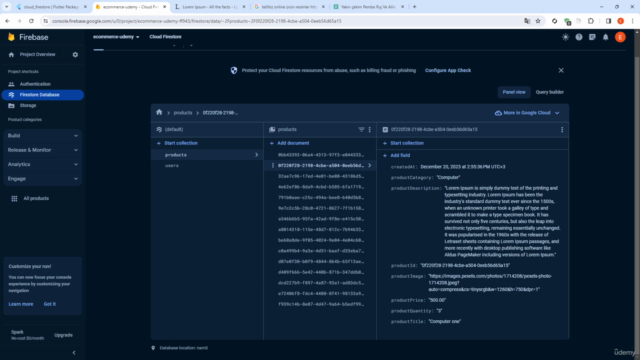Bookmark this page with star icon
This screenshot has height=360, width=640.
point(538,21)
